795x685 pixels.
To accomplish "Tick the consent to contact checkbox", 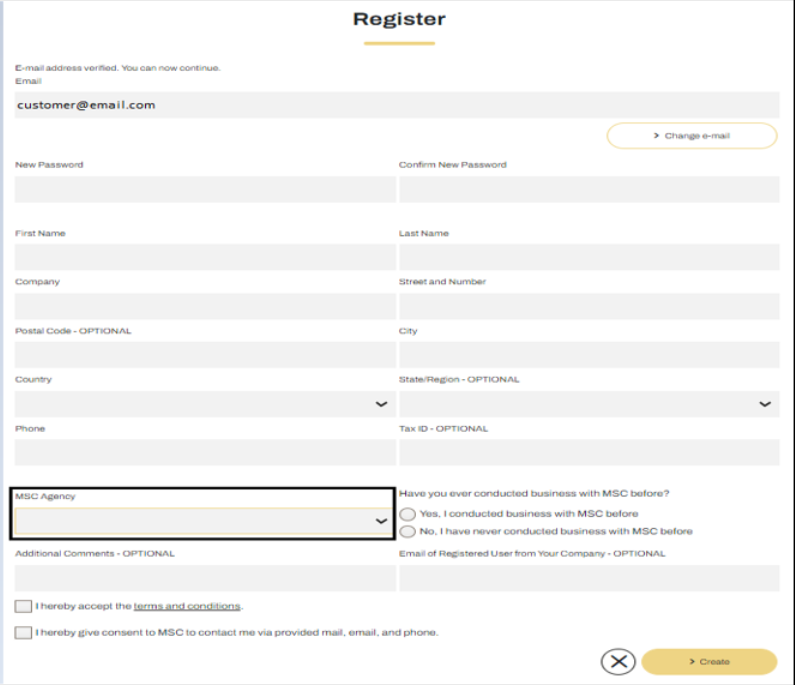I will tap(23, 632).
